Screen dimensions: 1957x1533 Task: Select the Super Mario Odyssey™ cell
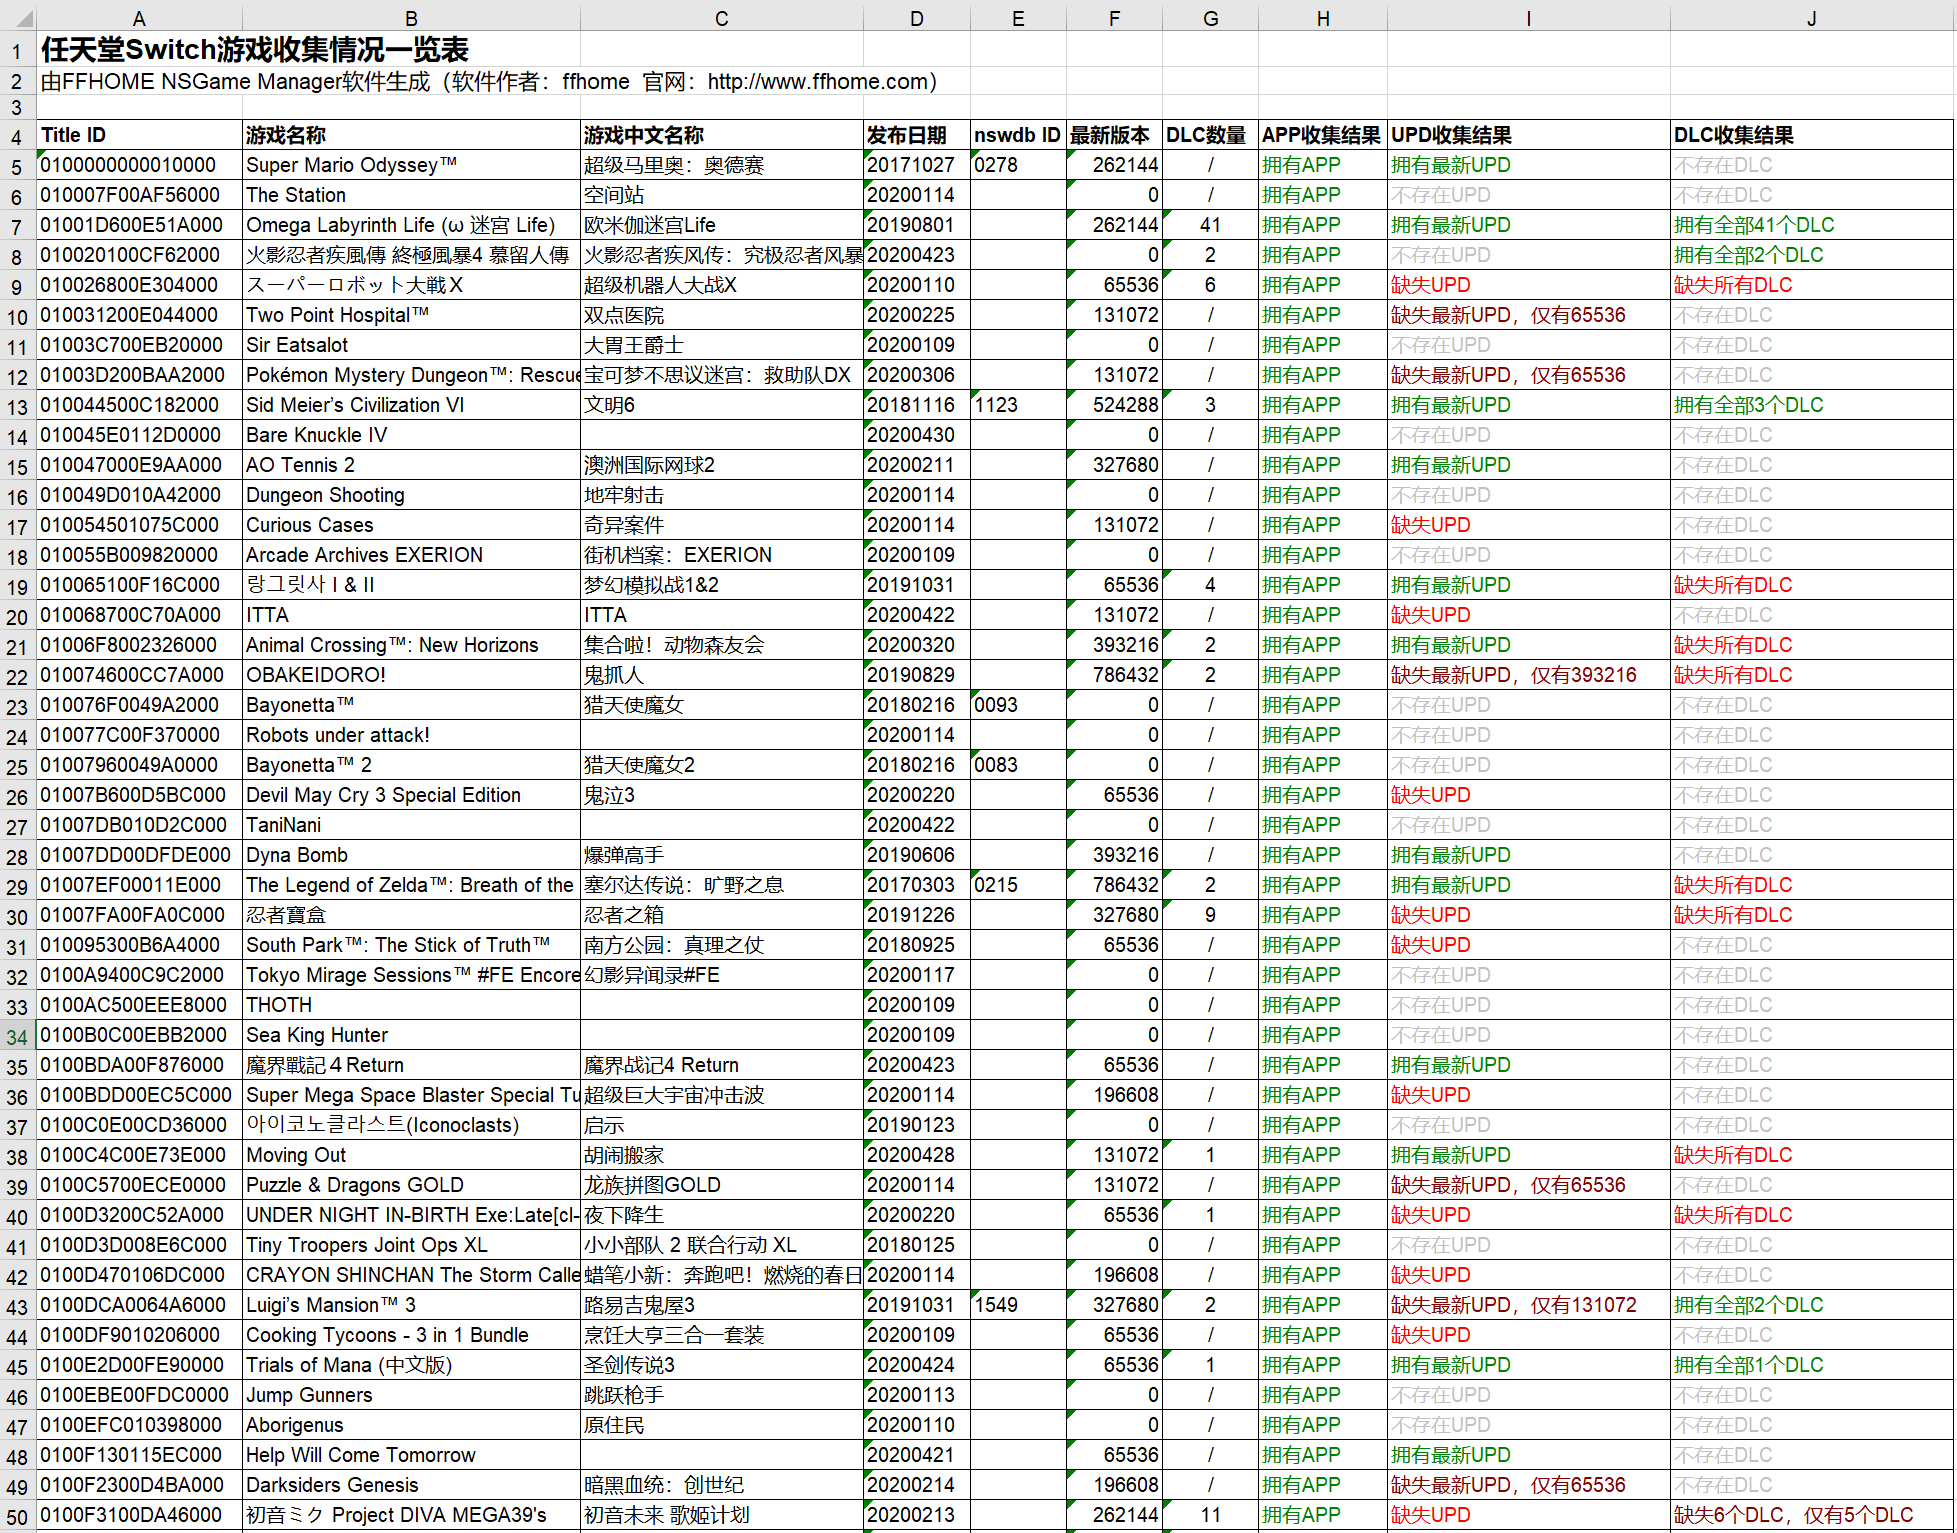click(412, 165)
